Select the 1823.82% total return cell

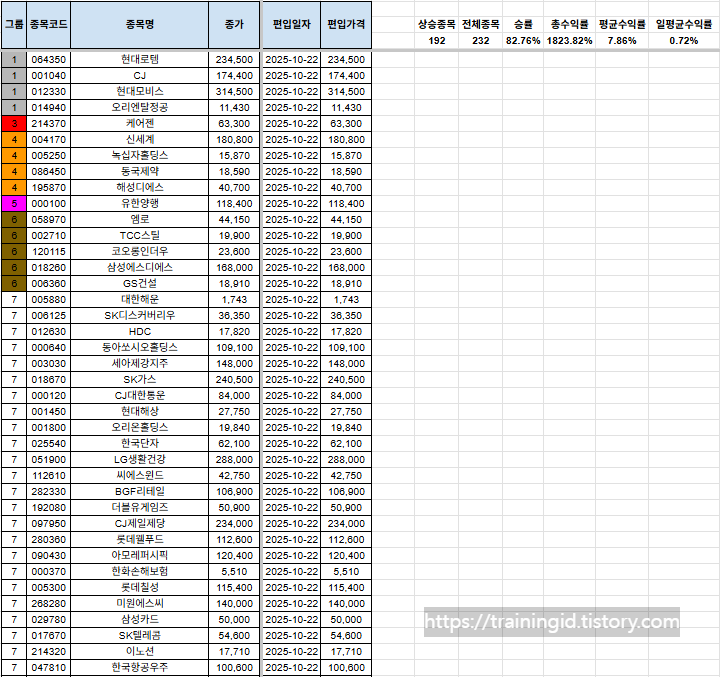[x=569, y=41]
